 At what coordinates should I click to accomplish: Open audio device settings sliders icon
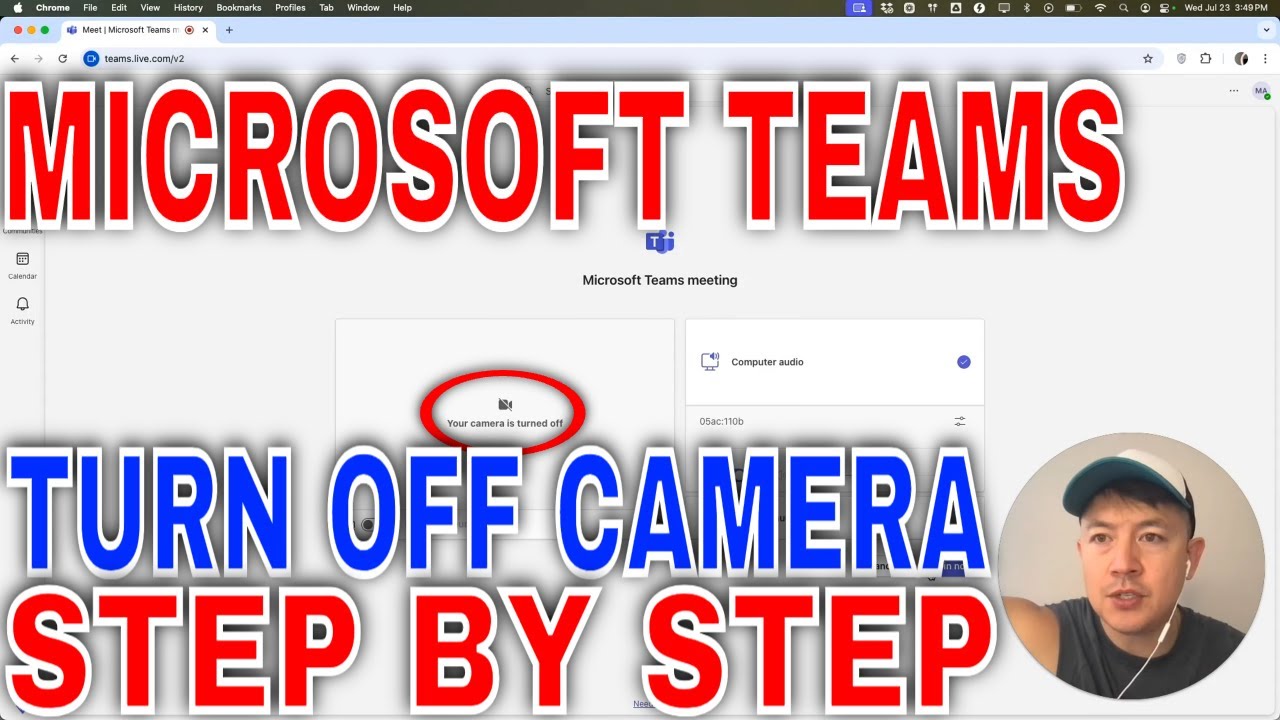(x=960, y=422)
